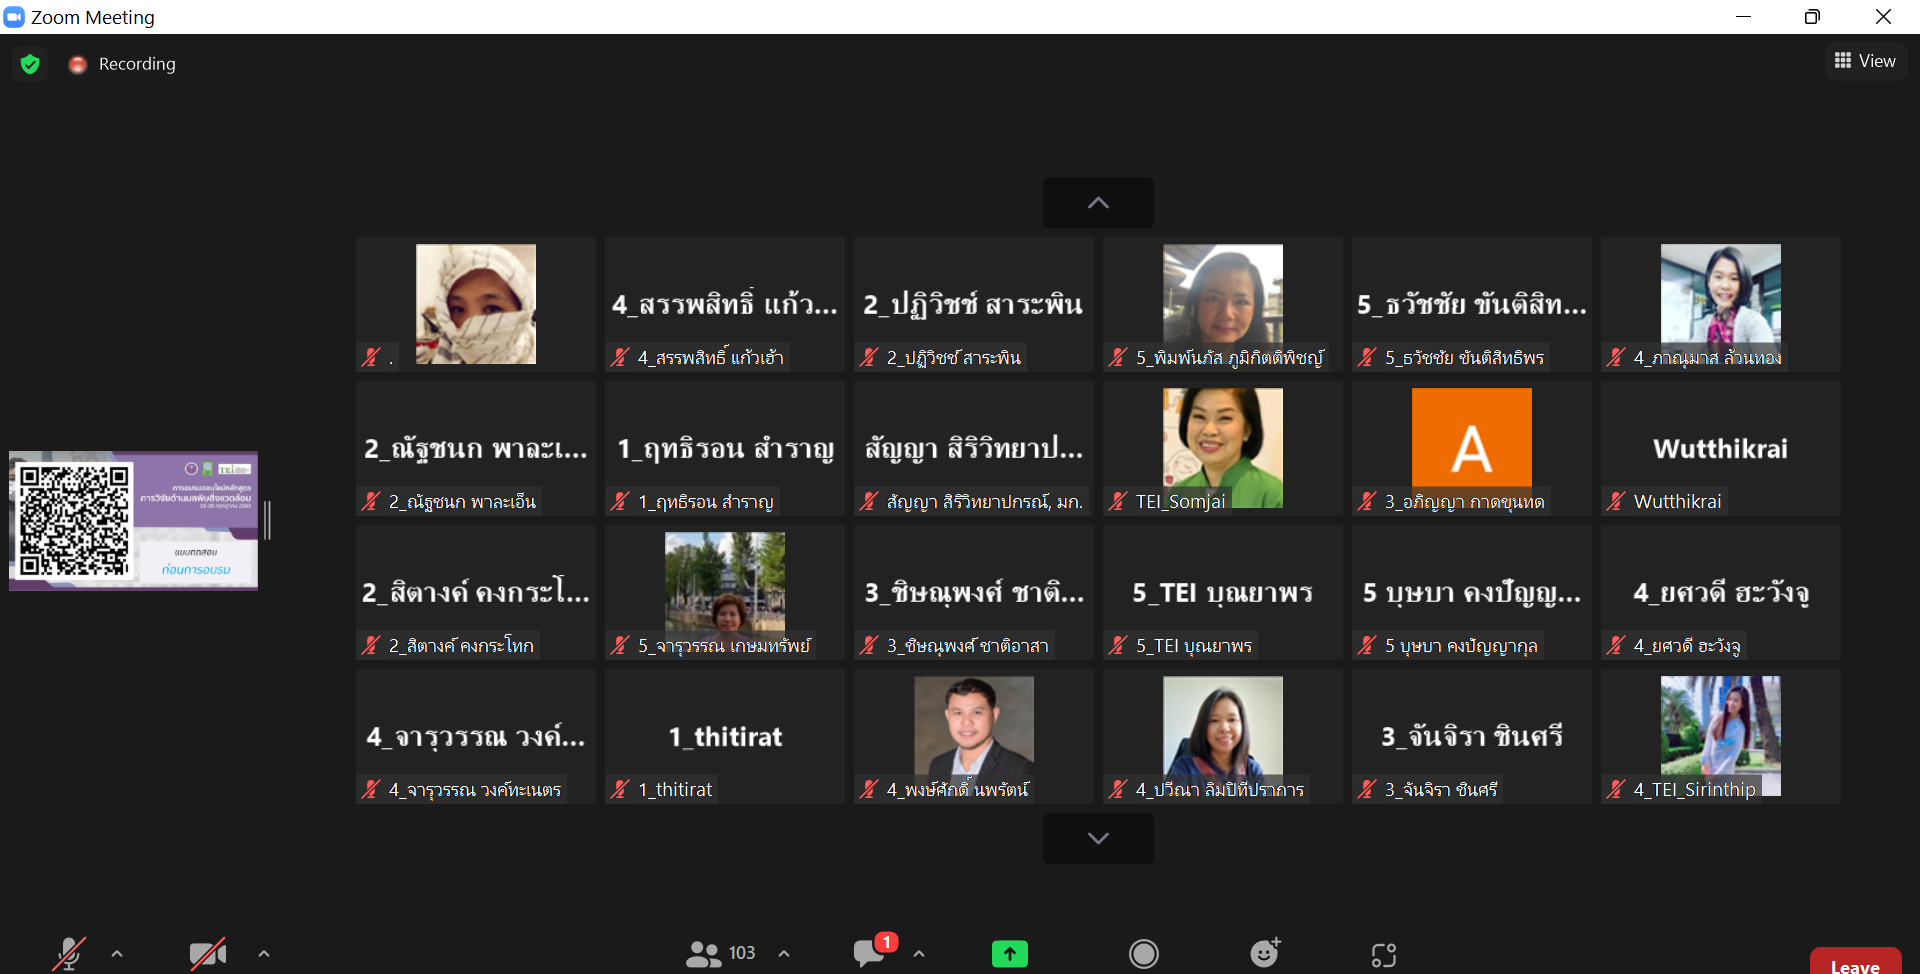The height and width of the screenshot is (974, 1920).
Task: Expand audio options arrow beside microphone
Action: [117, 954]
